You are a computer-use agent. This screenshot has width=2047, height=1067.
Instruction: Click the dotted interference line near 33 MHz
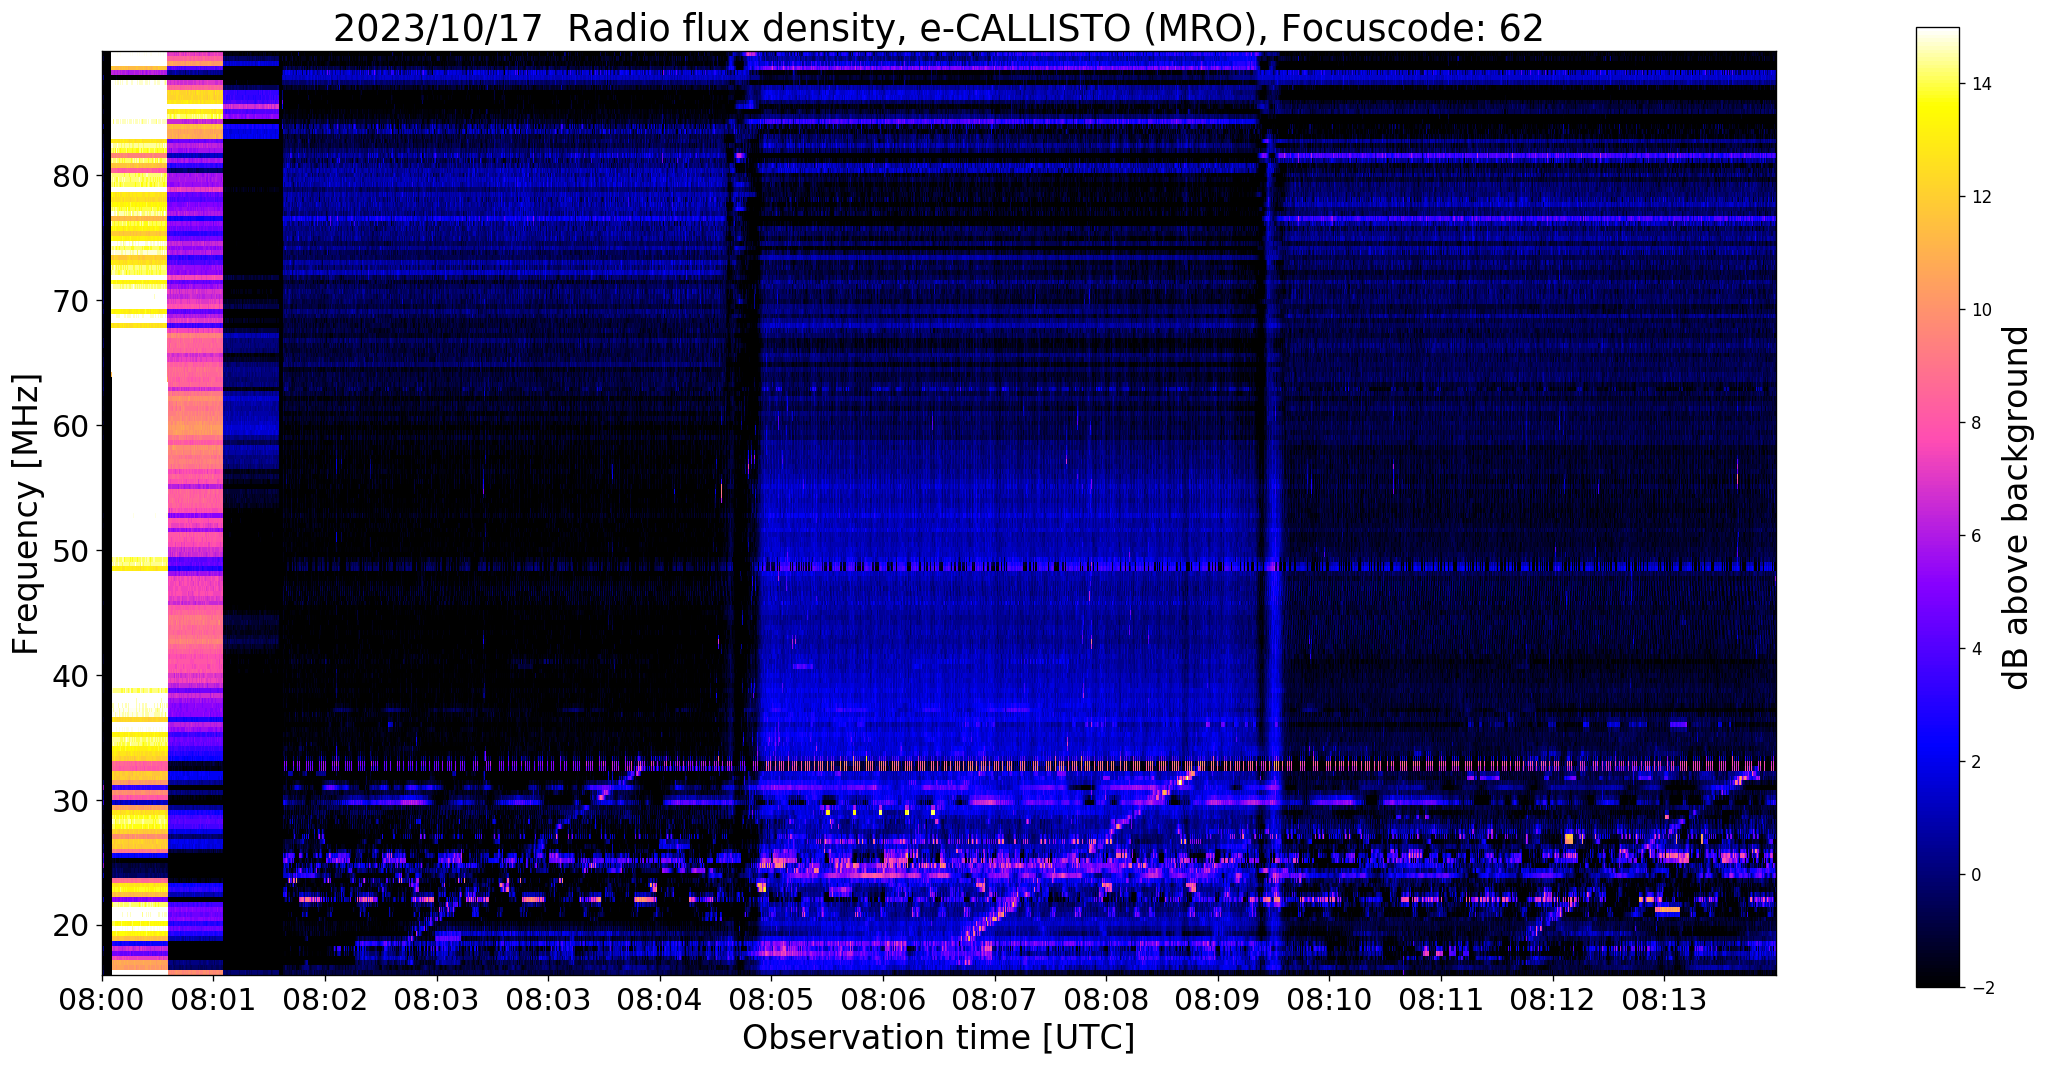[1030, 766]
